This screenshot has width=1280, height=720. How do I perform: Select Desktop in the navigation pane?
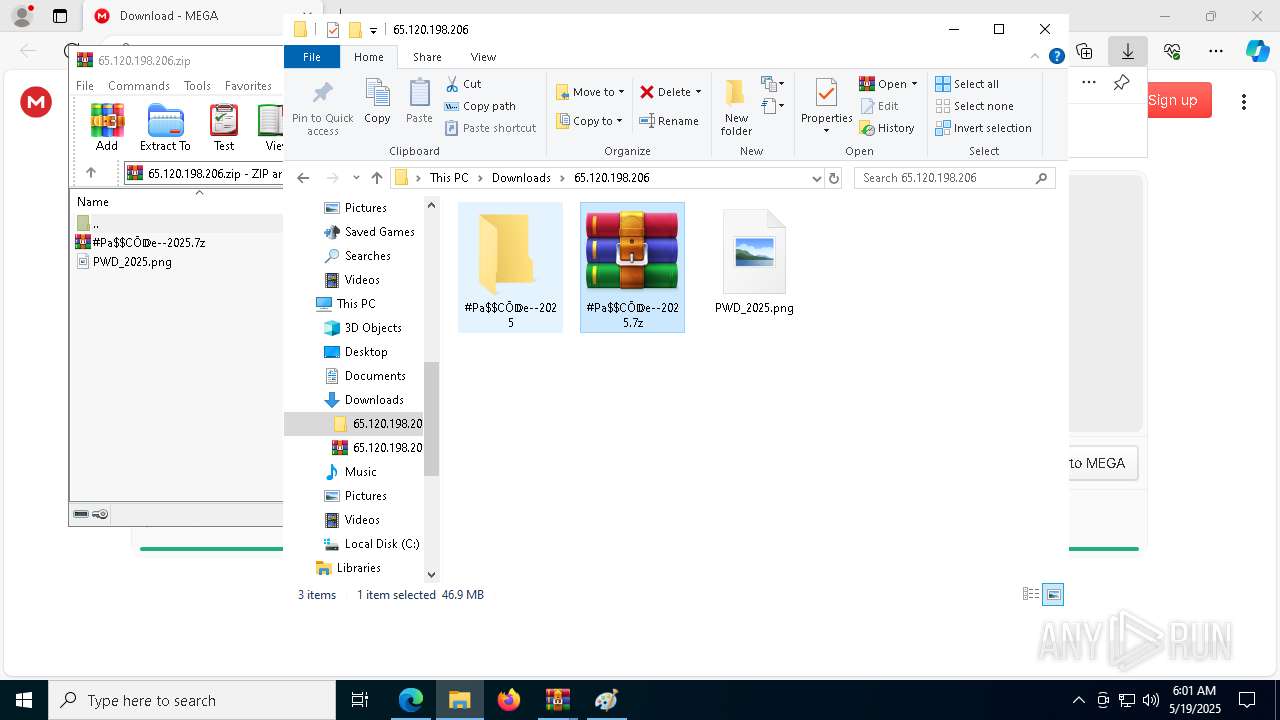[x=366, y=352]
